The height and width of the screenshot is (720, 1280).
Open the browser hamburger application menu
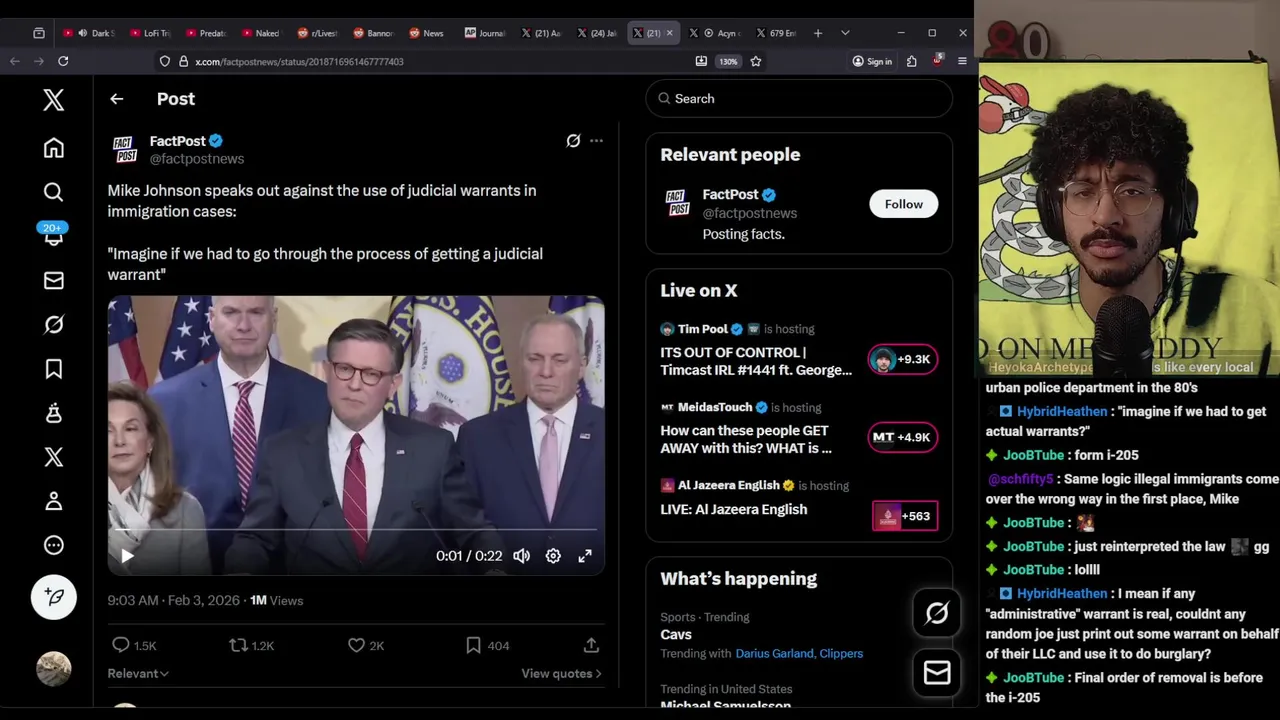pos(962,62)
